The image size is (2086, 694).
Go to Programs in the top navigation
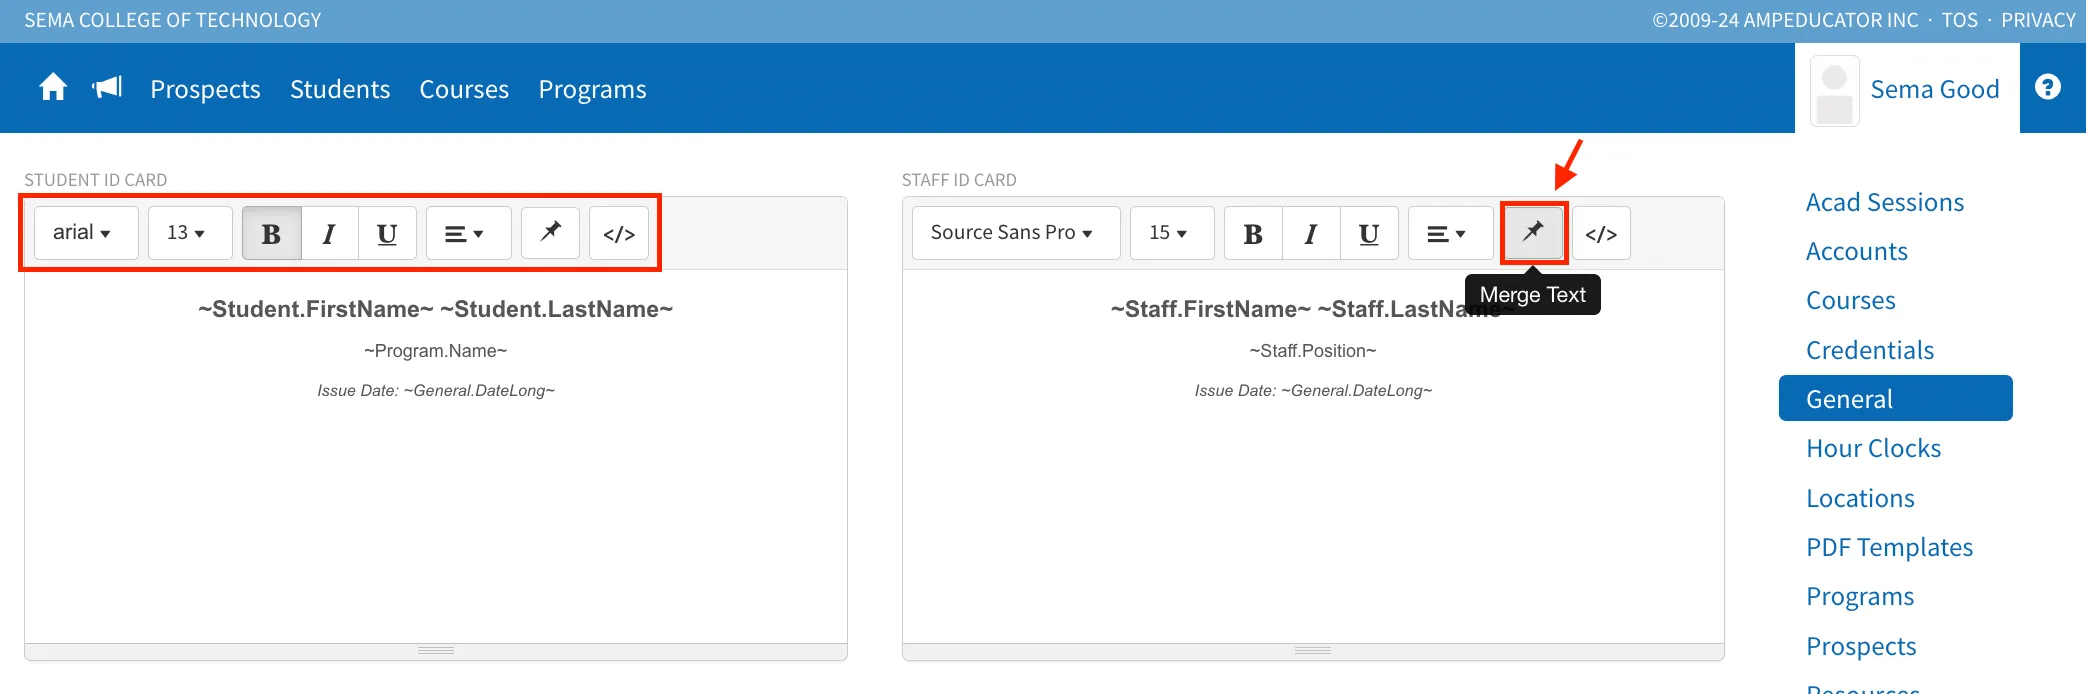(x=592, y=89)
